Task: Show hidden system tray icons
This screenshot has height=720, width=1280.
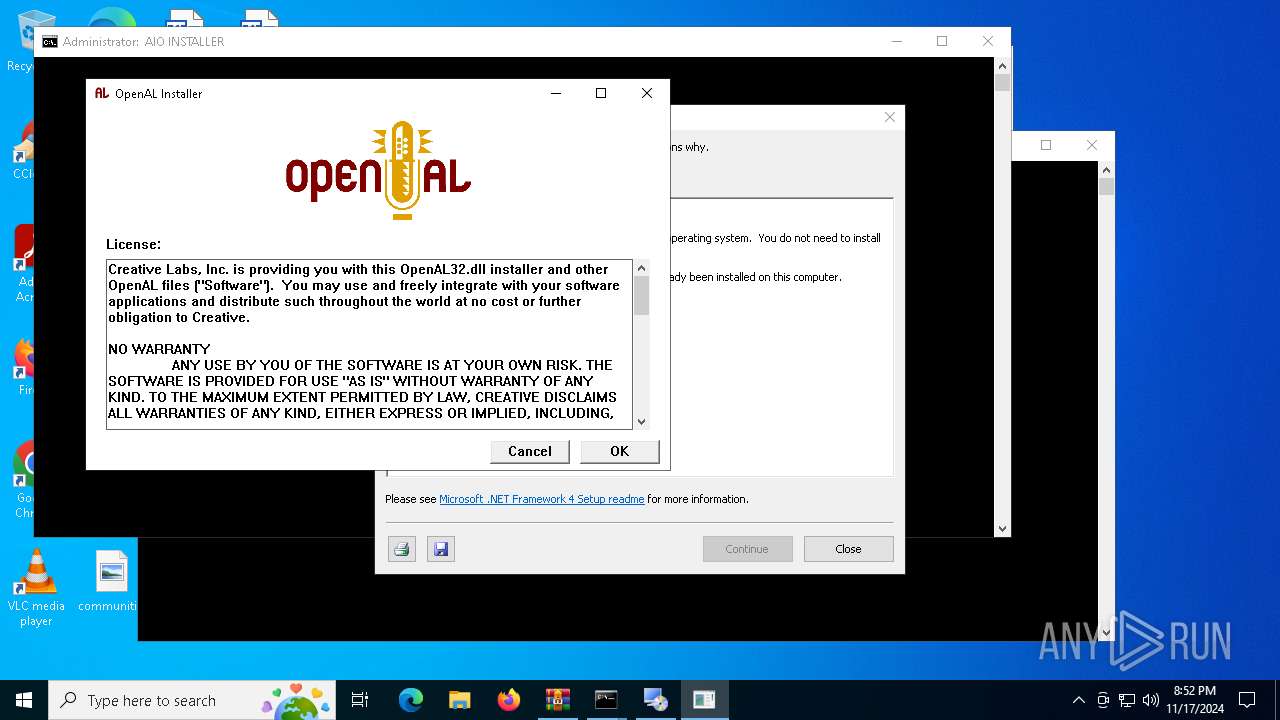Action: coord(1078,700)
